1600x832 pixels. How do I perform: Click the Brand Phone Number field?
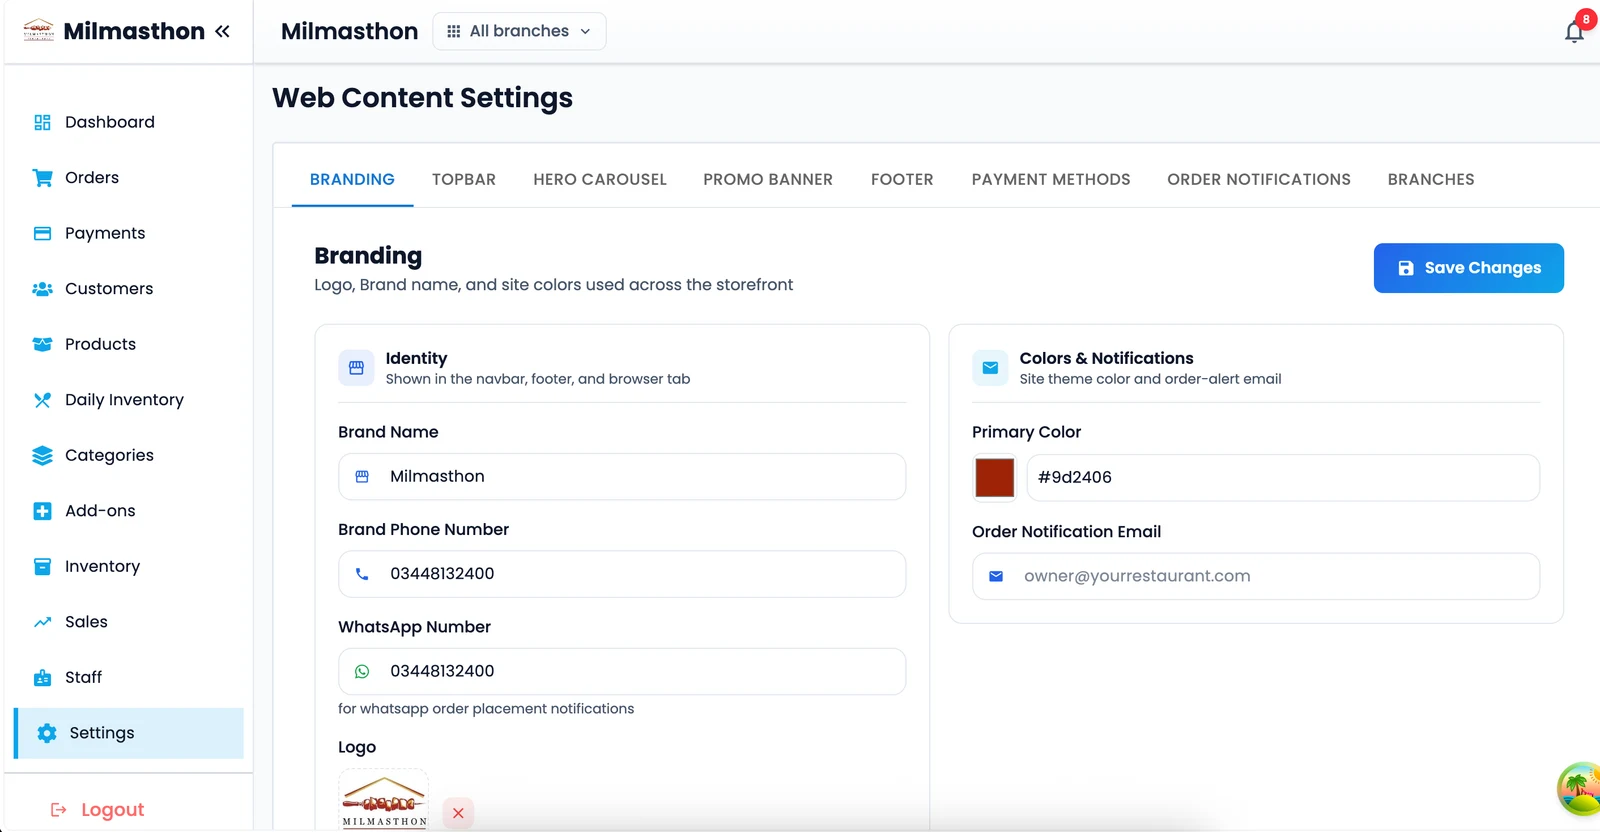[x=622, y=574]
